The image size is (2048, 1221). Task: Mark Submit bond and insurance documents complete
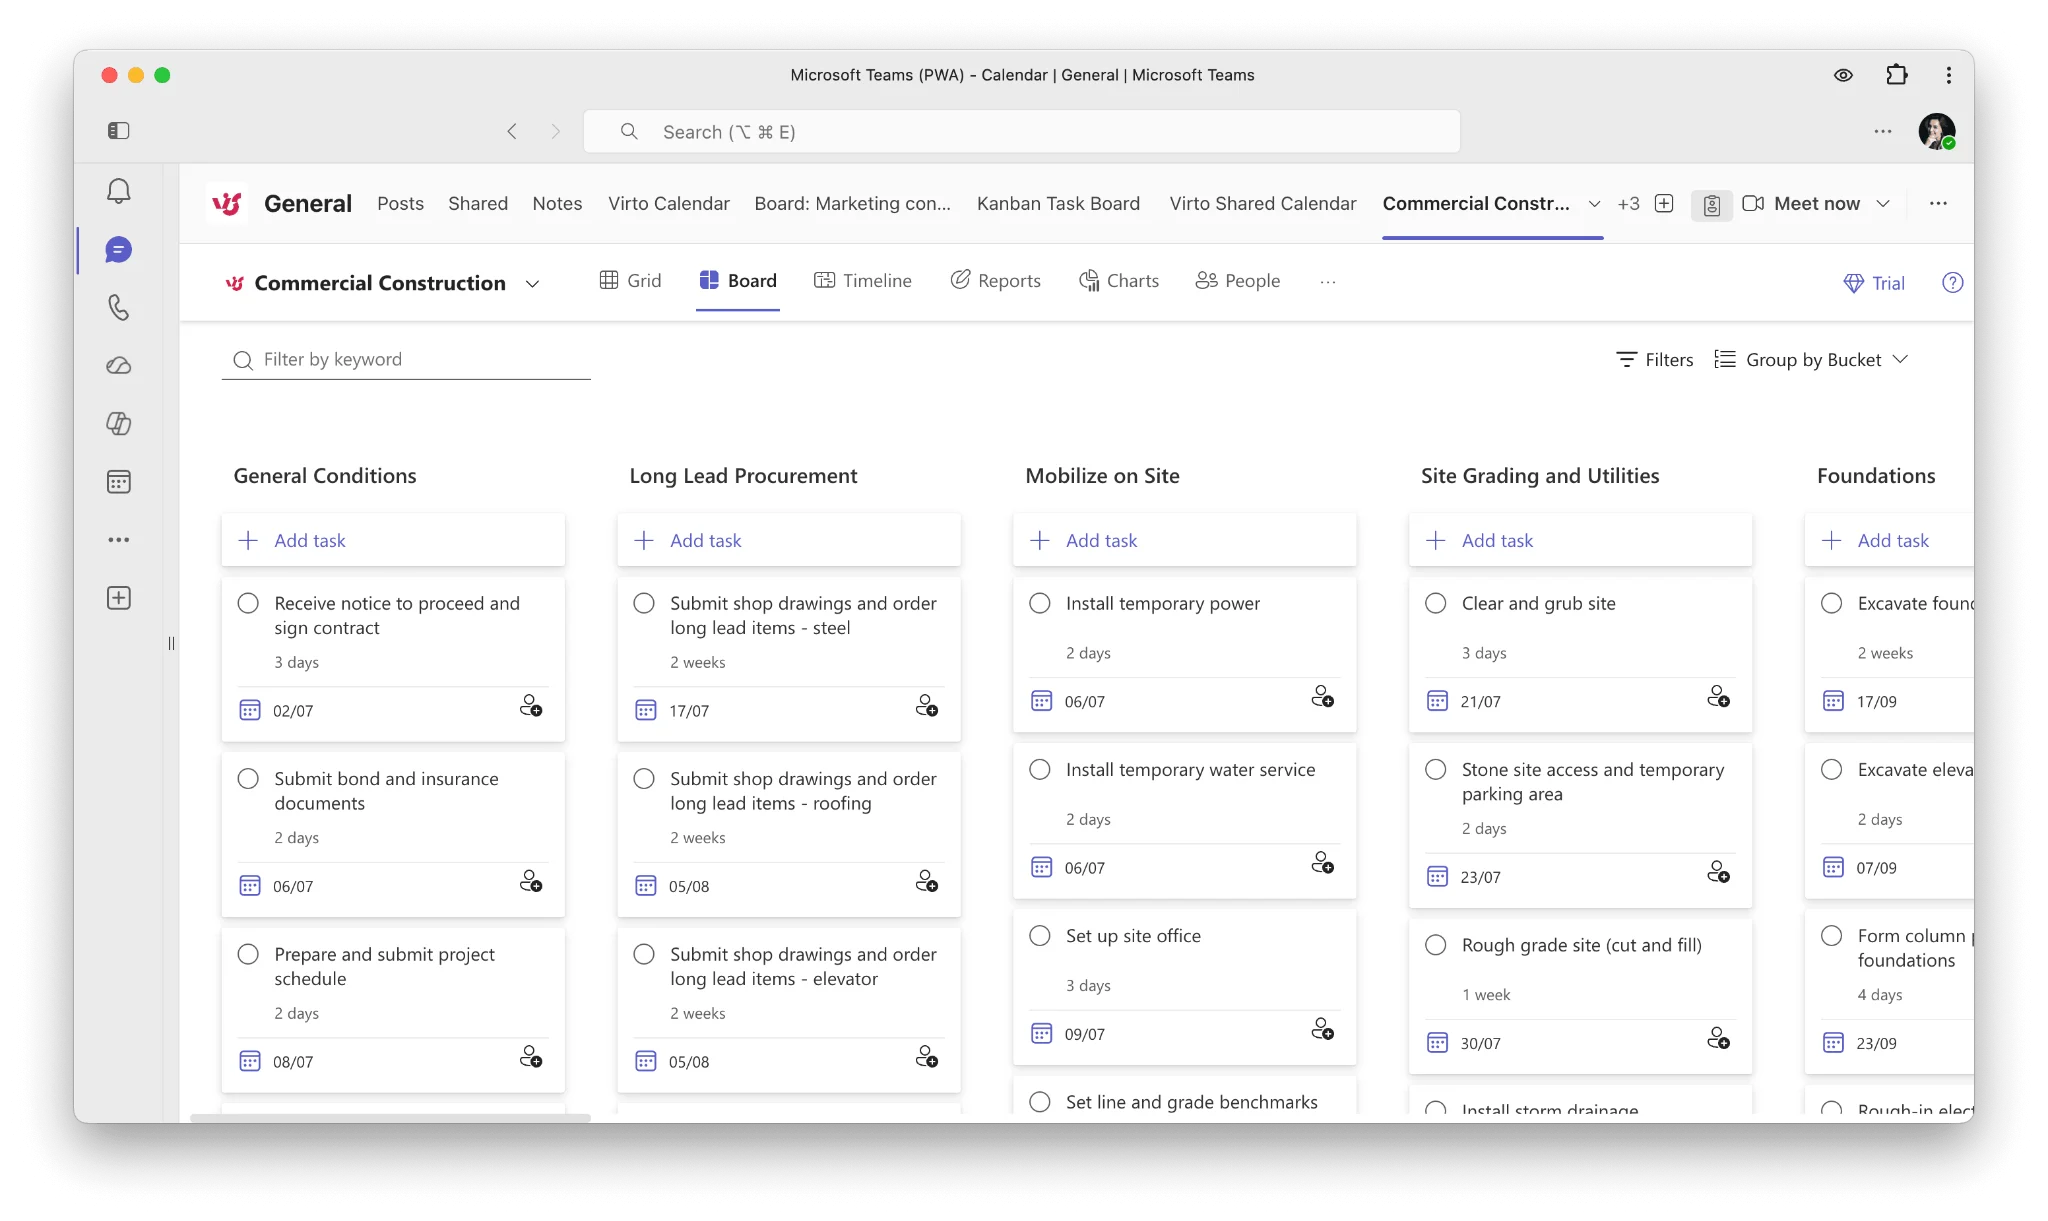(x=248, y=779)
